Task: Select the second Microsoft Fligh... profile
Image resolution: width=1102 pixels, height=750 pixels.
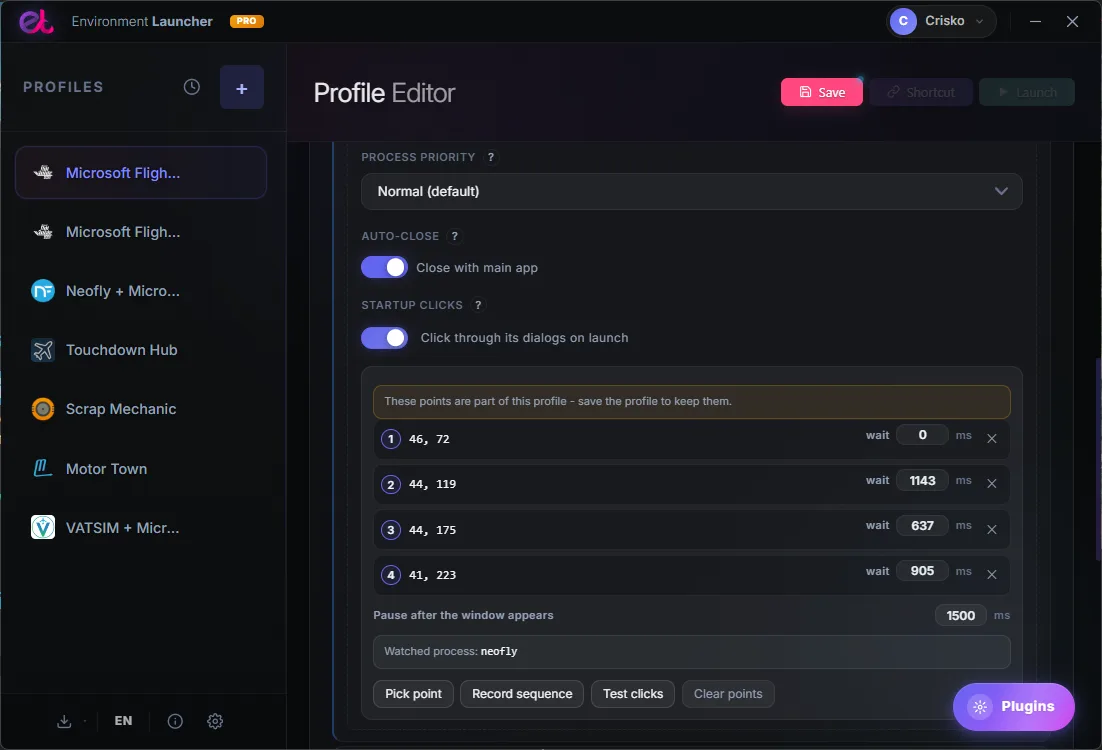Action: [141, 232]
